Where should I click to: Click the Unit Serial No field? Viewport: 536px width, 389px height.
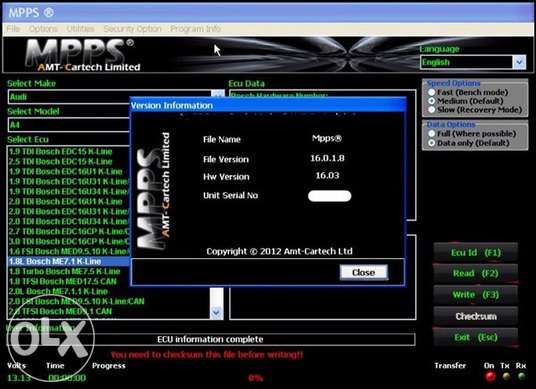(330, 196)
